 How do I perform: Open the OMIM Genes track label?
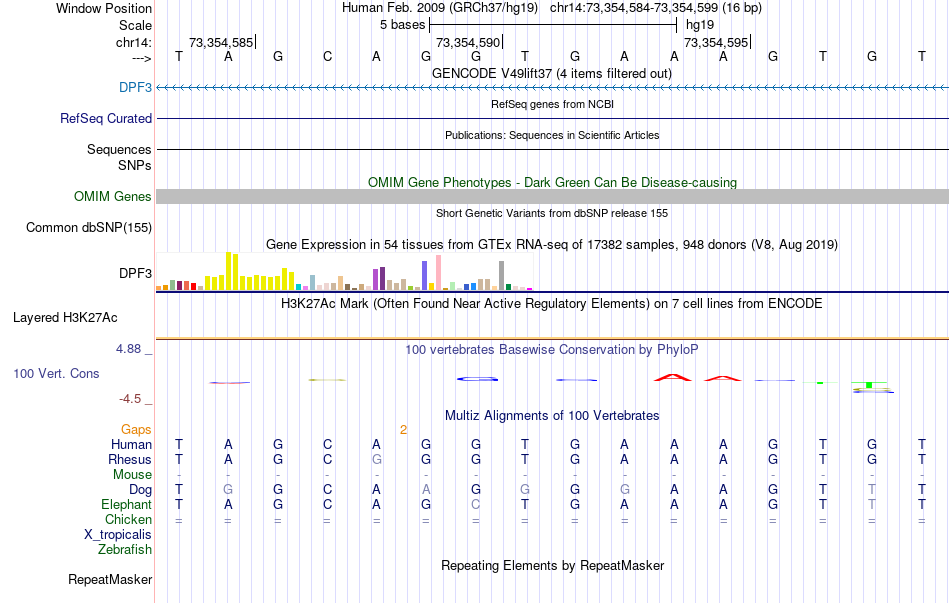coord(112,197)
